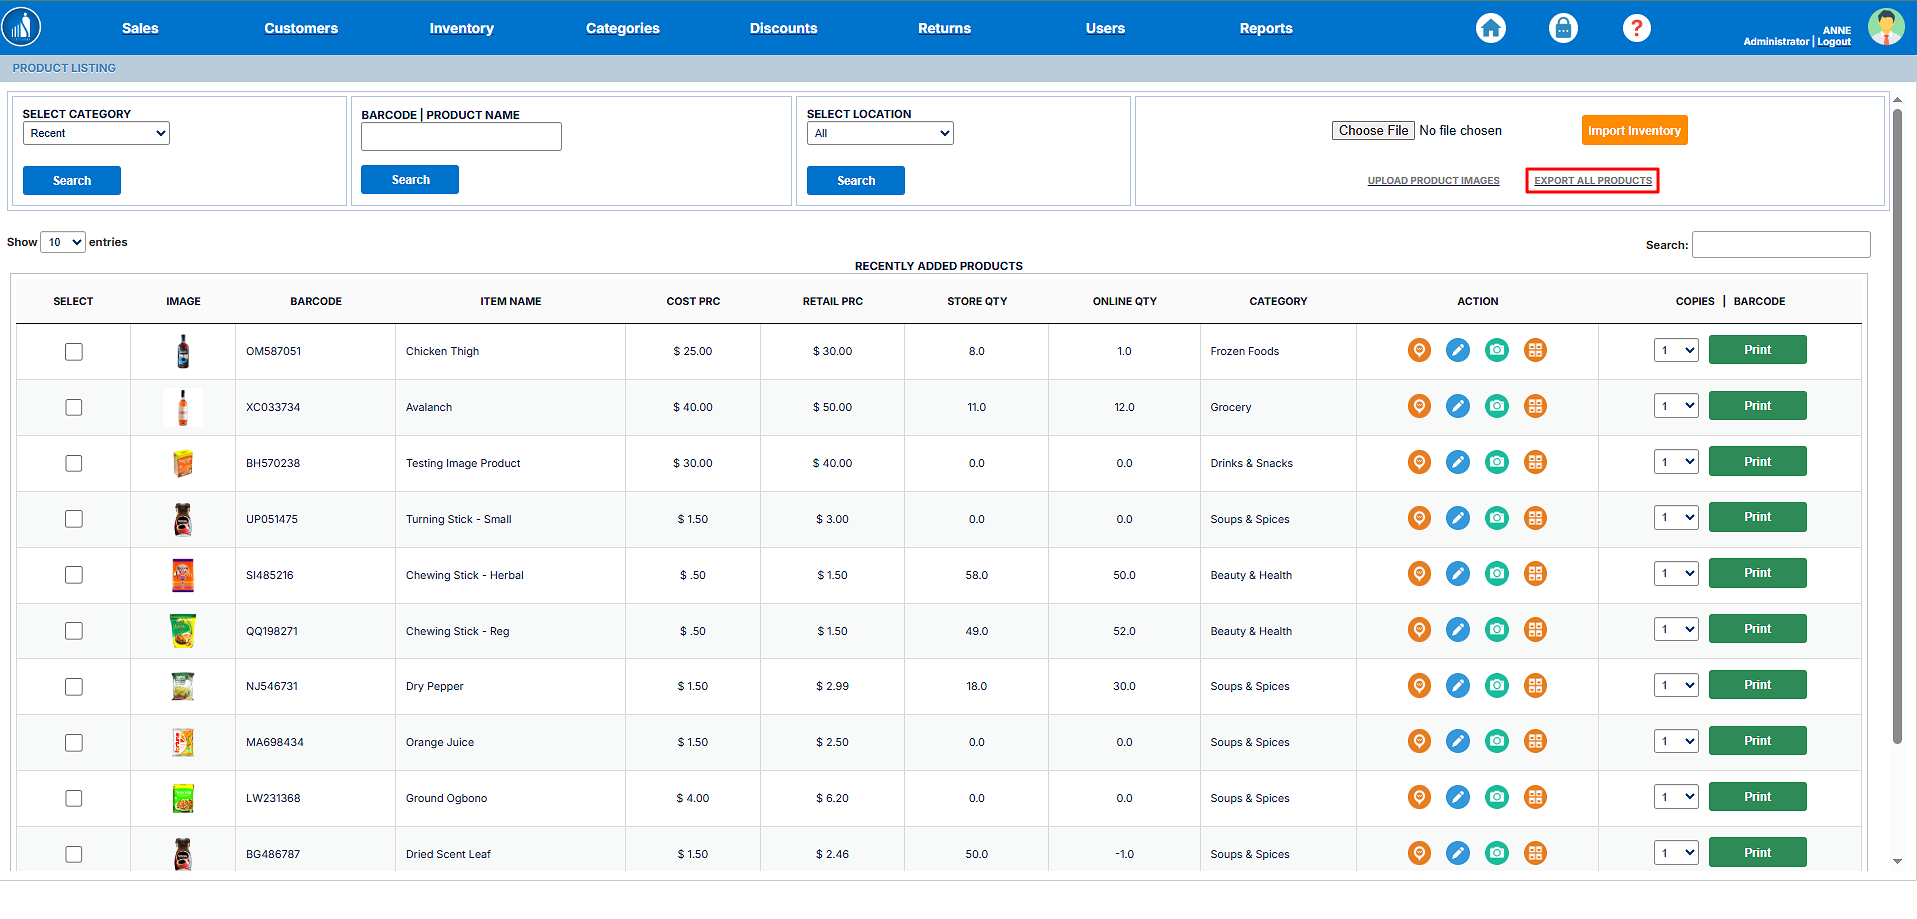1917x919 pixels.
Task: Click the pencil edit icon for Chicken Thigh
Action: coord(1458,350)
